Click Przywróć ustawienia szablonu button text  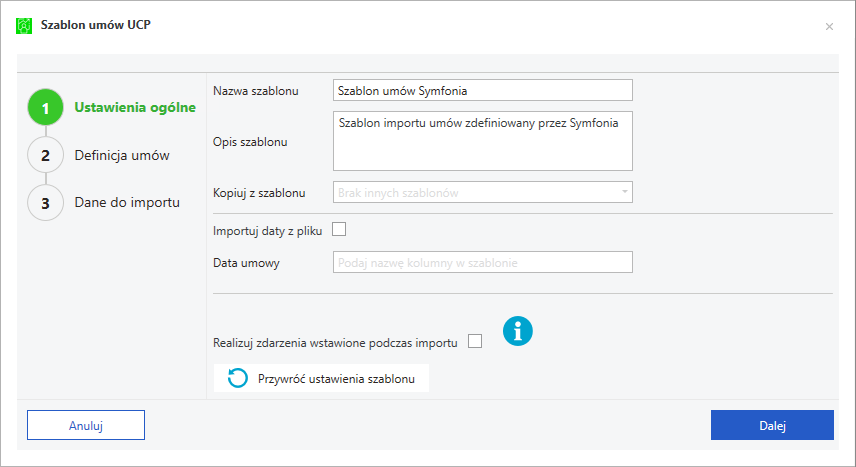tap(336, 379)
